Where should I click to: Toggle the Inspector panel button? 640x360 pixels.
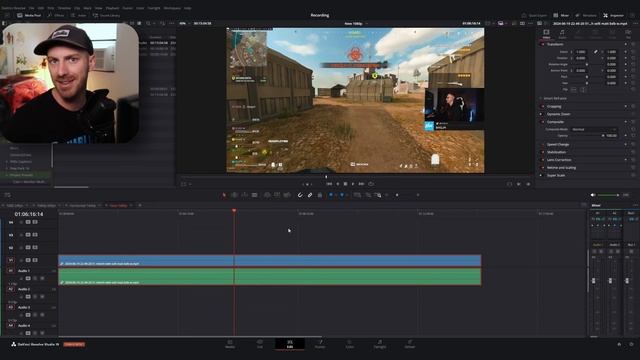[x=613, y=16]
